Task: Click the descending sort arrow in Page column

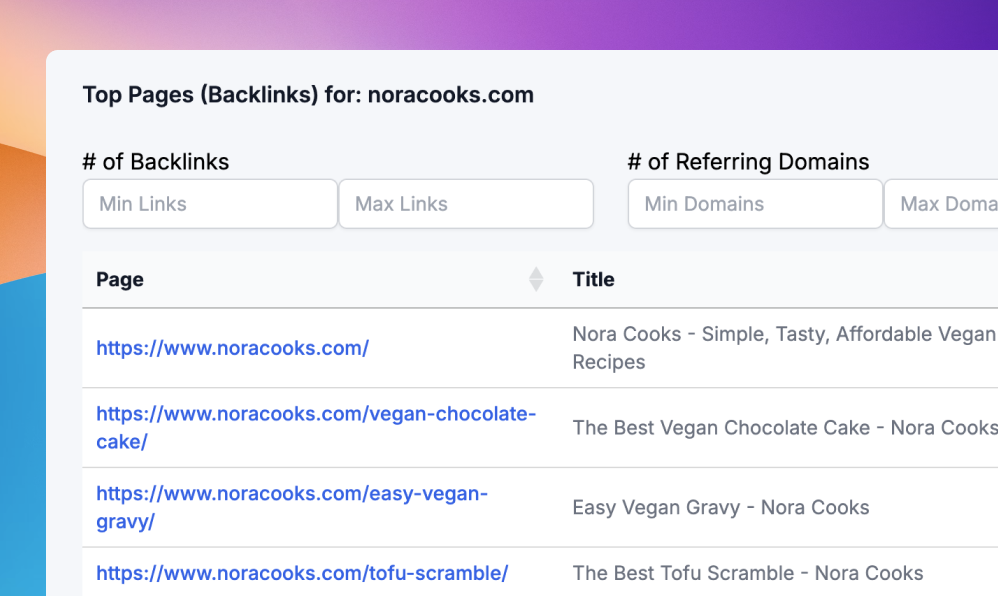Action: (x=536, y=286)
